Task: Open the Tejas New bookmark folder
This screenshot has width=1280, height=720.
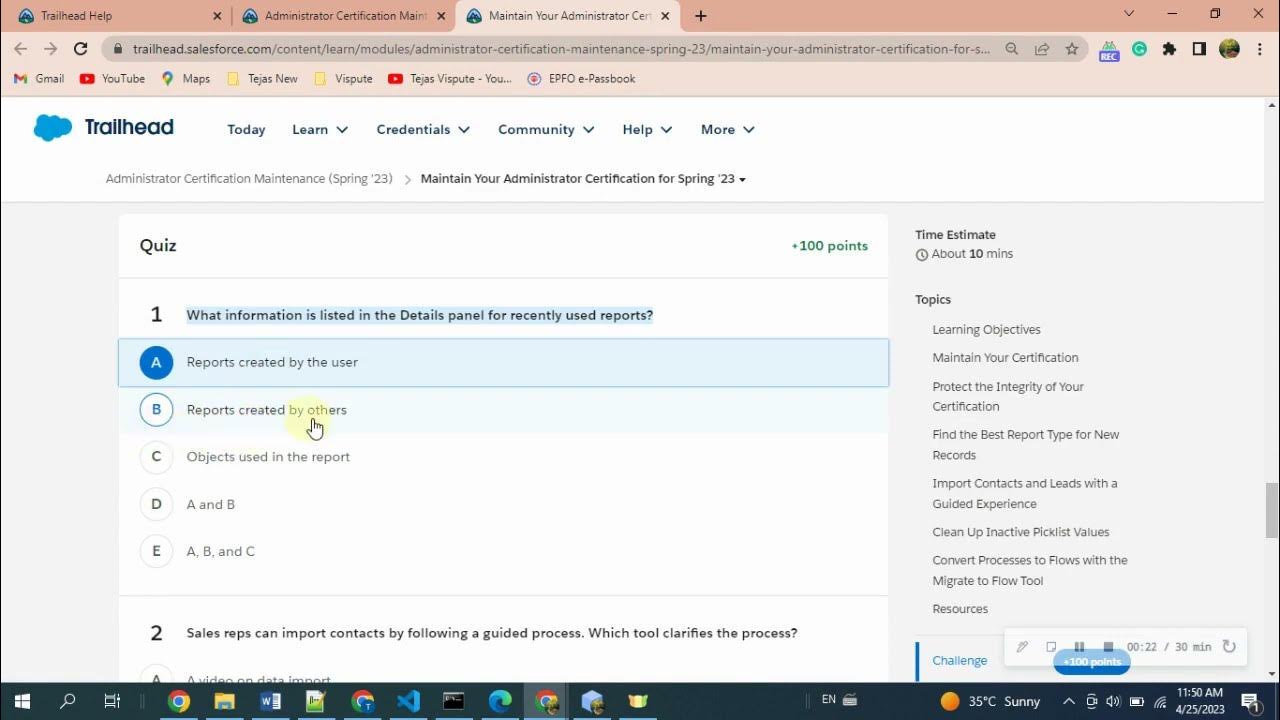Action: pyautogui.click(x=262, y=78)
